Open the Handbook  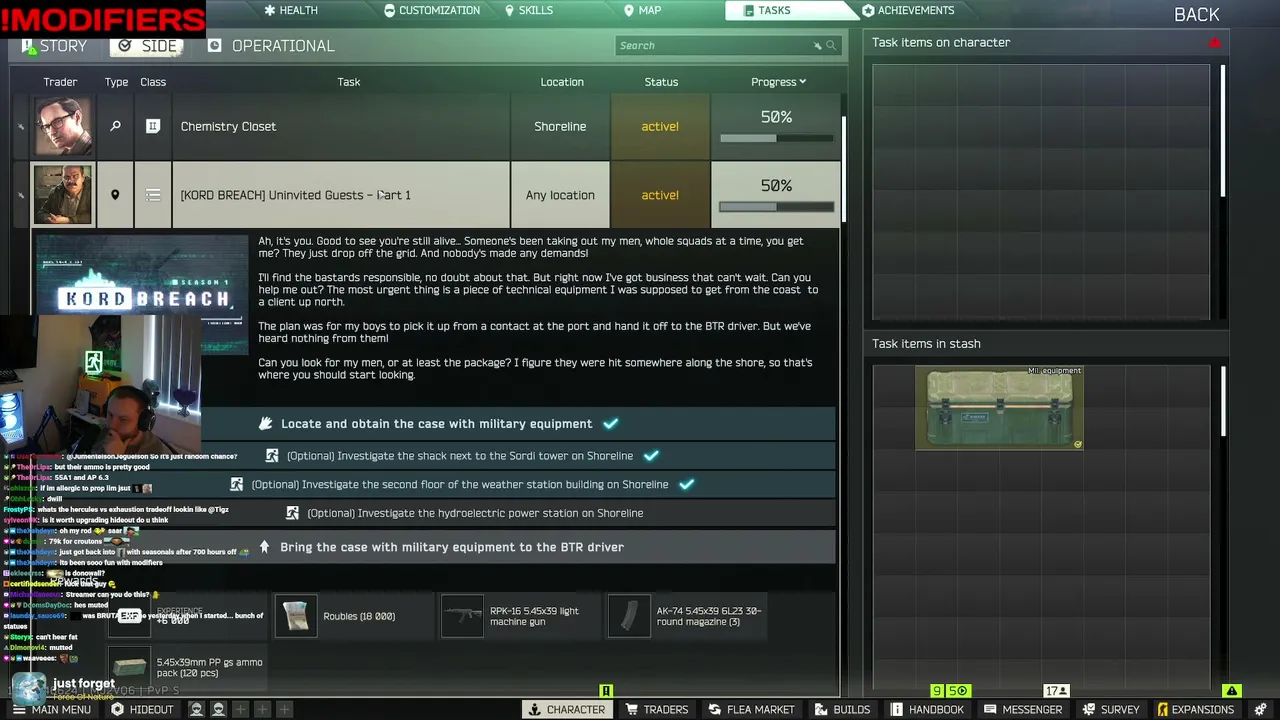point(927,710)
